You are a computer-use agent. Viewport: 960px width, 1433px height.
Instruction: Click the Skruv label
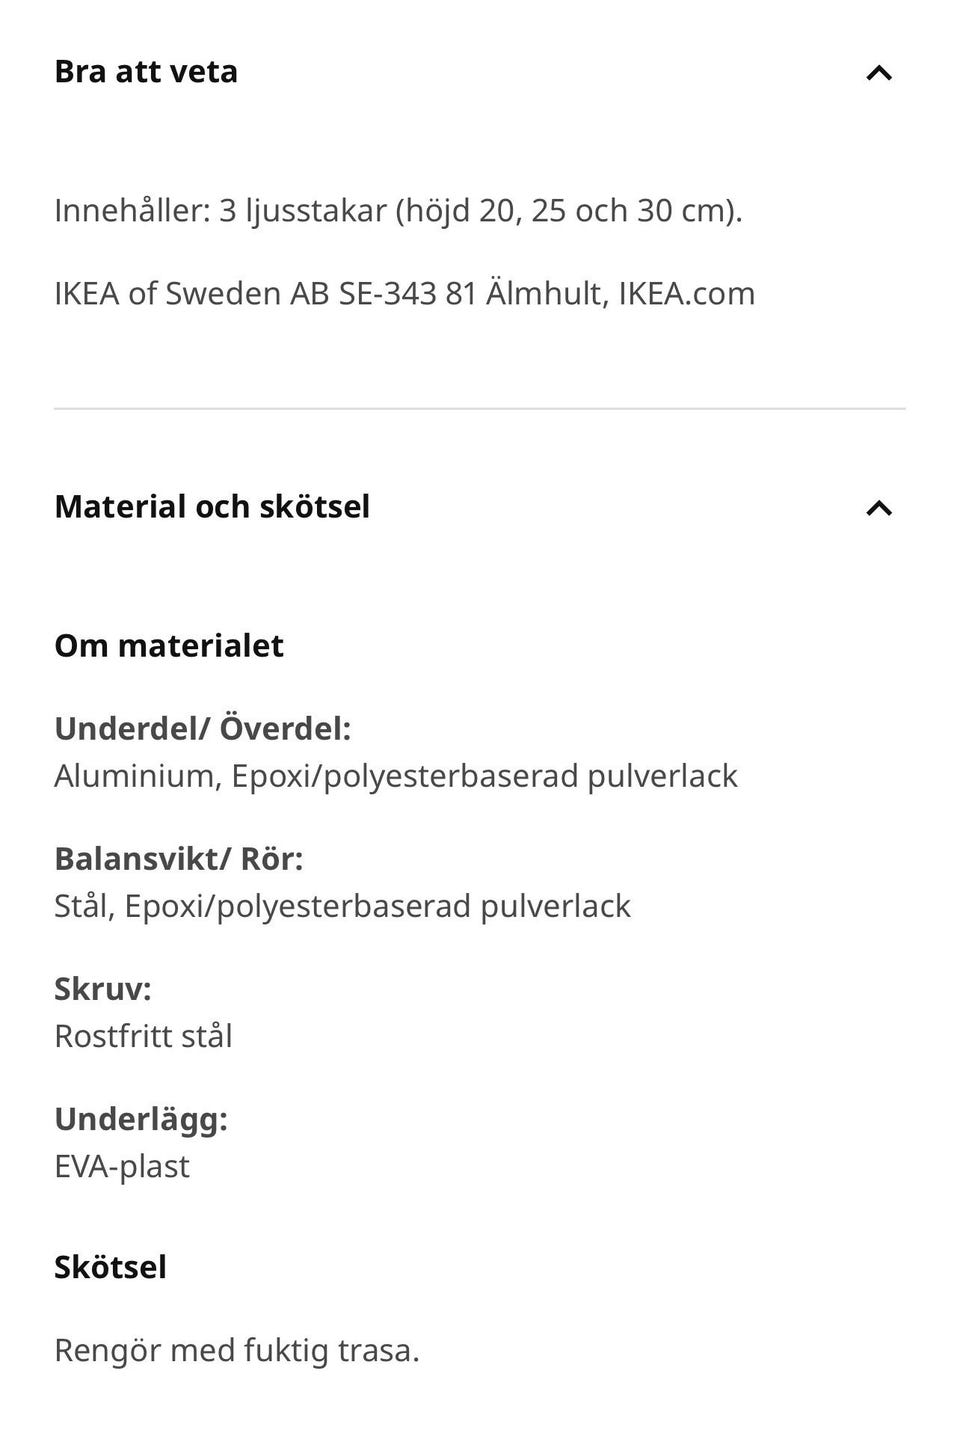(x=103, y=989)
